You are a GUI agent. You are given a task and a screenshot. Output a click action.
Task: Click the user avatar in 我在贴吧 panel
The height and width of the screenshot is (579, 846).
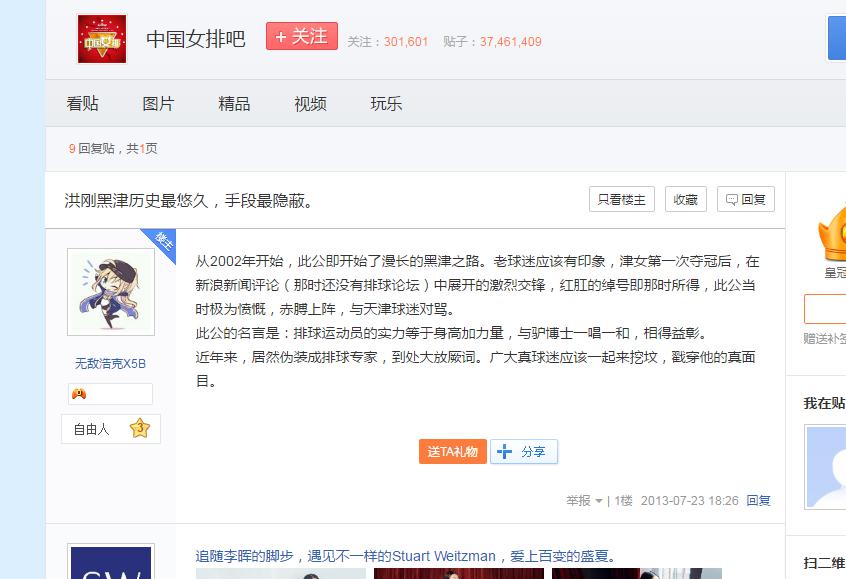click(827, 466)
